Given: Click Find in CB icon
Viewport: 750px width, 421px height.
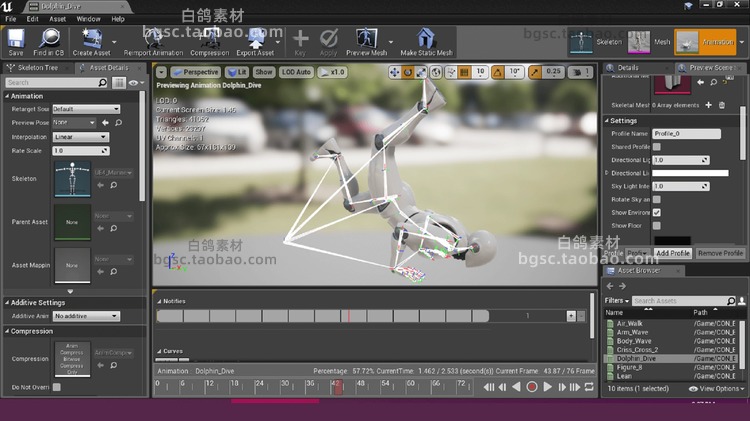Looking at the screenshot, I should pos(49,42).
